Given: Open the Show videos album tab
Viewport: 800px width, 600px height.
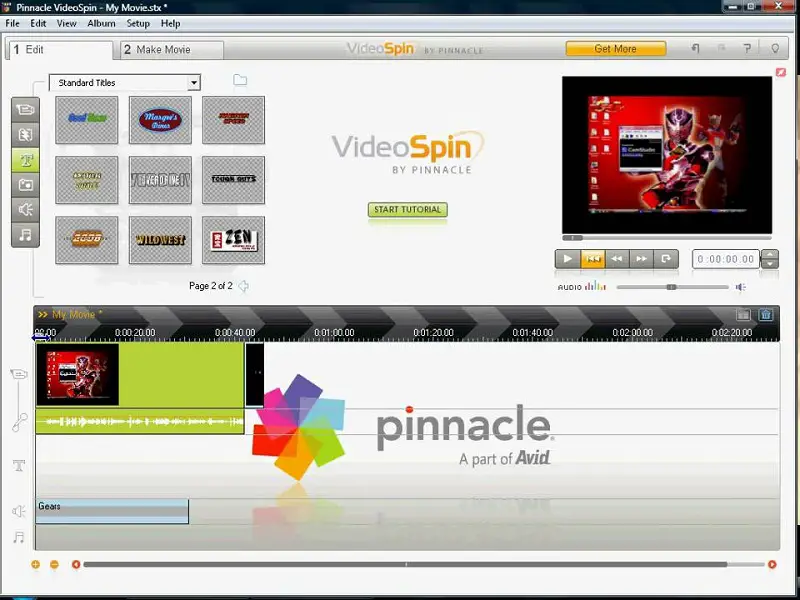Looking at the screenshot, I should (25, 110).
